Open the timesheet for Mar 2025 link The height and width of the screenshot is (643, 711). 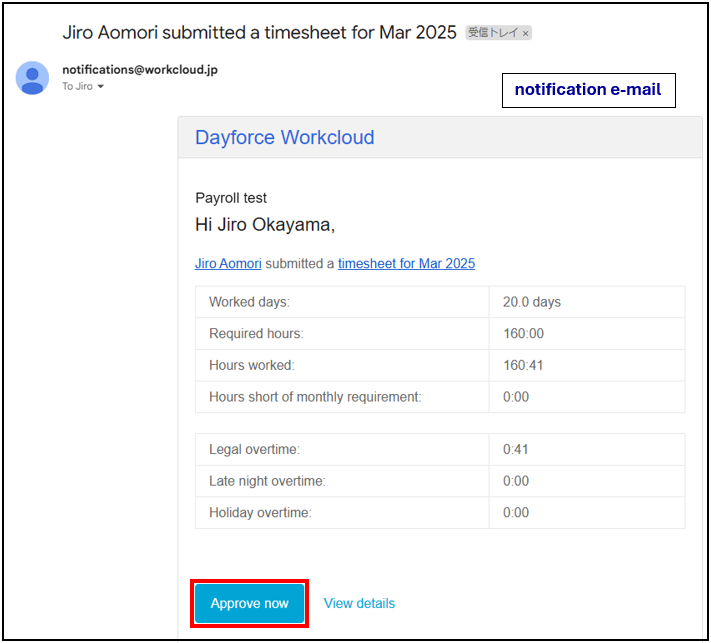point(406,263)
